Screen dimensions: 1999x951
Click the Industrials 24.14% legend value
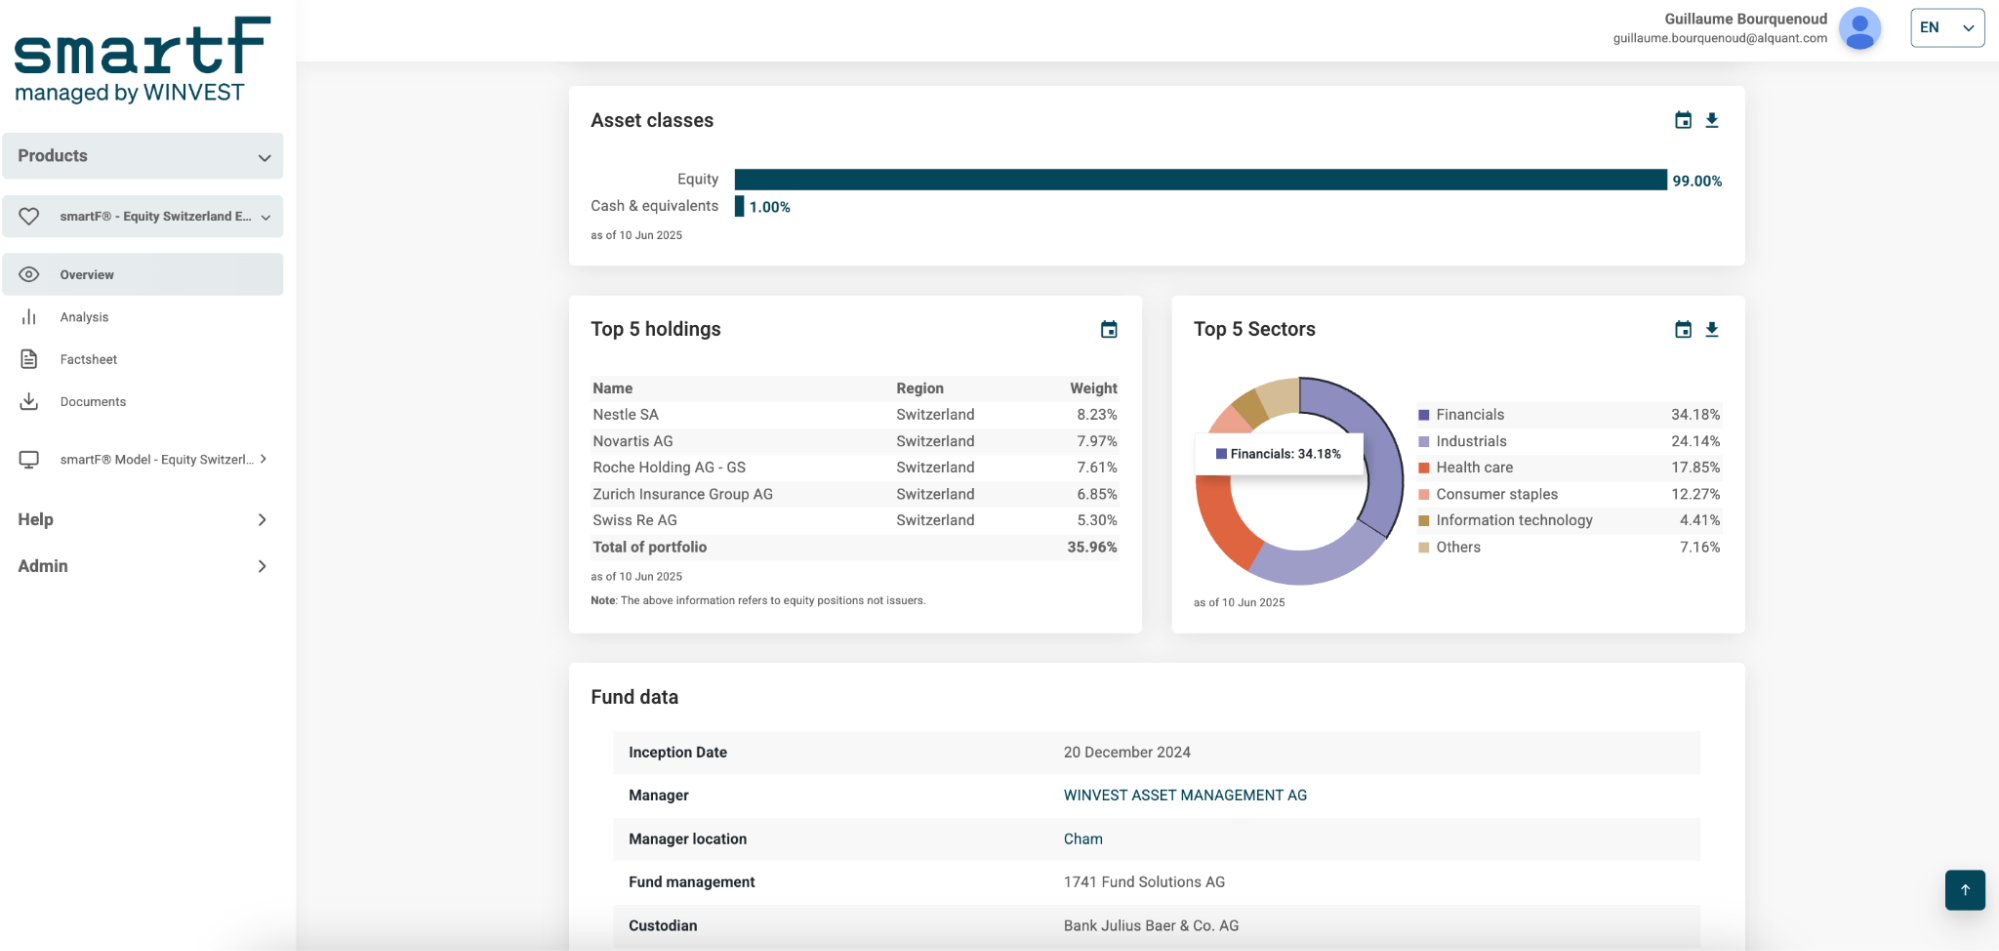tap(1695, 441)
